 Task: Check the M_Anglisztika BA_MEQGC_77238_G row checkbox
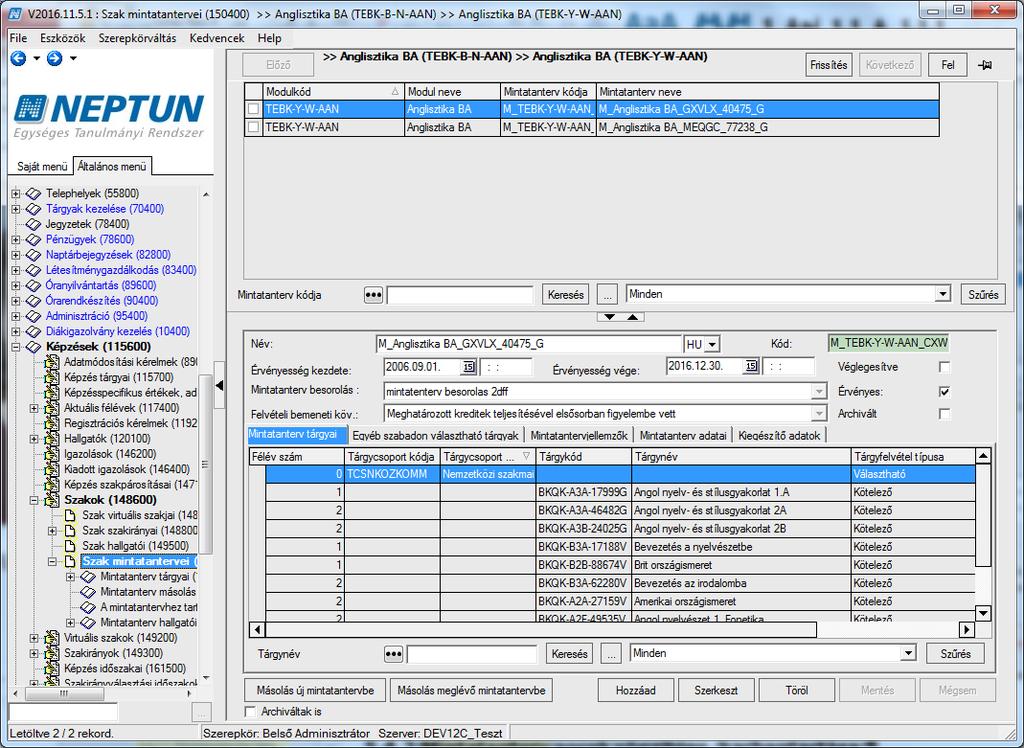coord(253,127)
